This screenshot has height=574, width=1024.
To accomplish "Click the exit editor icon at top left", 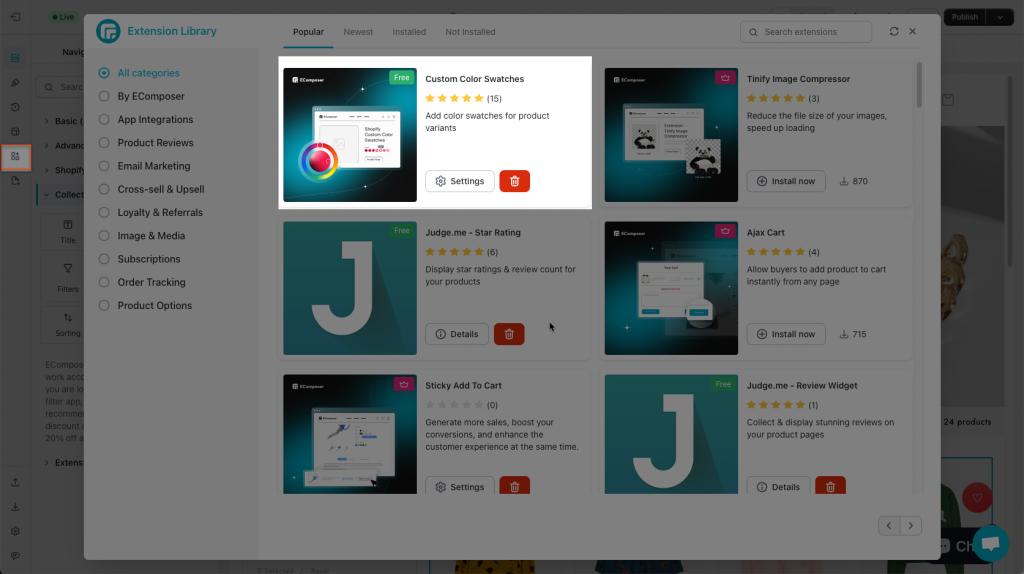I will coord(15,17).
